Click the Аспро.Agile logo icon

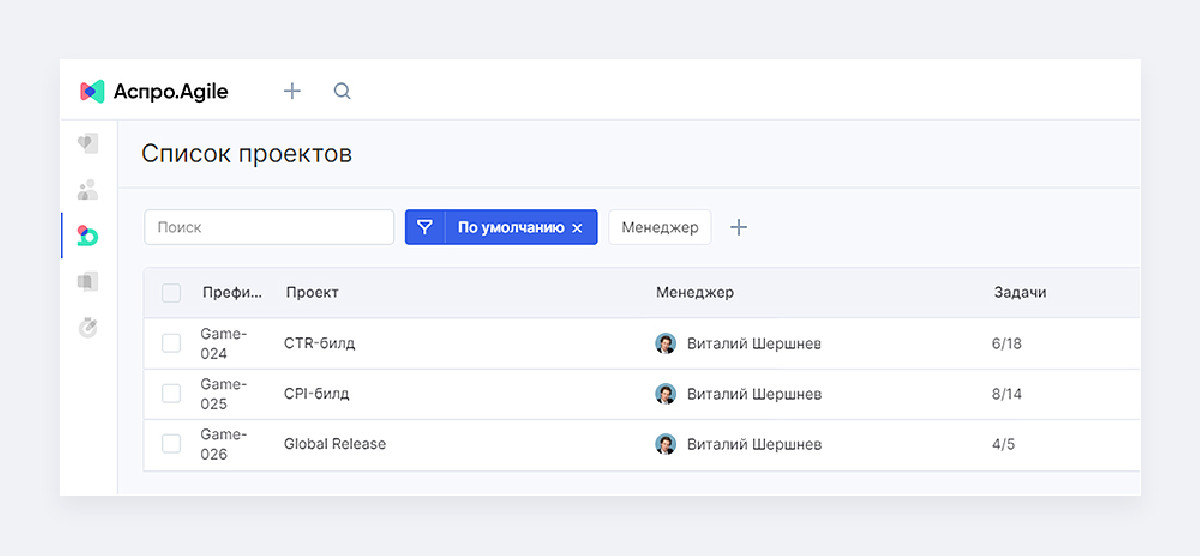click(92, 91)
